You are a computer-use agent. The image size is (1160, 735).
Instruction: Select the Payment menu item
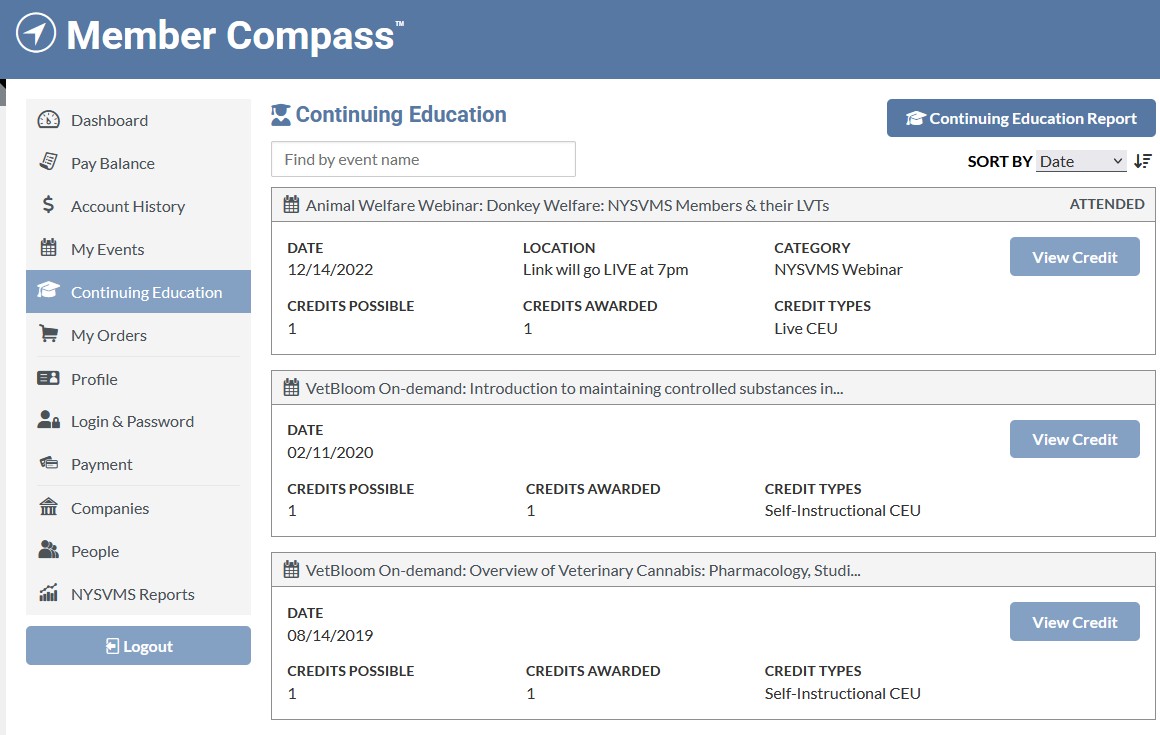pos(101,464)
